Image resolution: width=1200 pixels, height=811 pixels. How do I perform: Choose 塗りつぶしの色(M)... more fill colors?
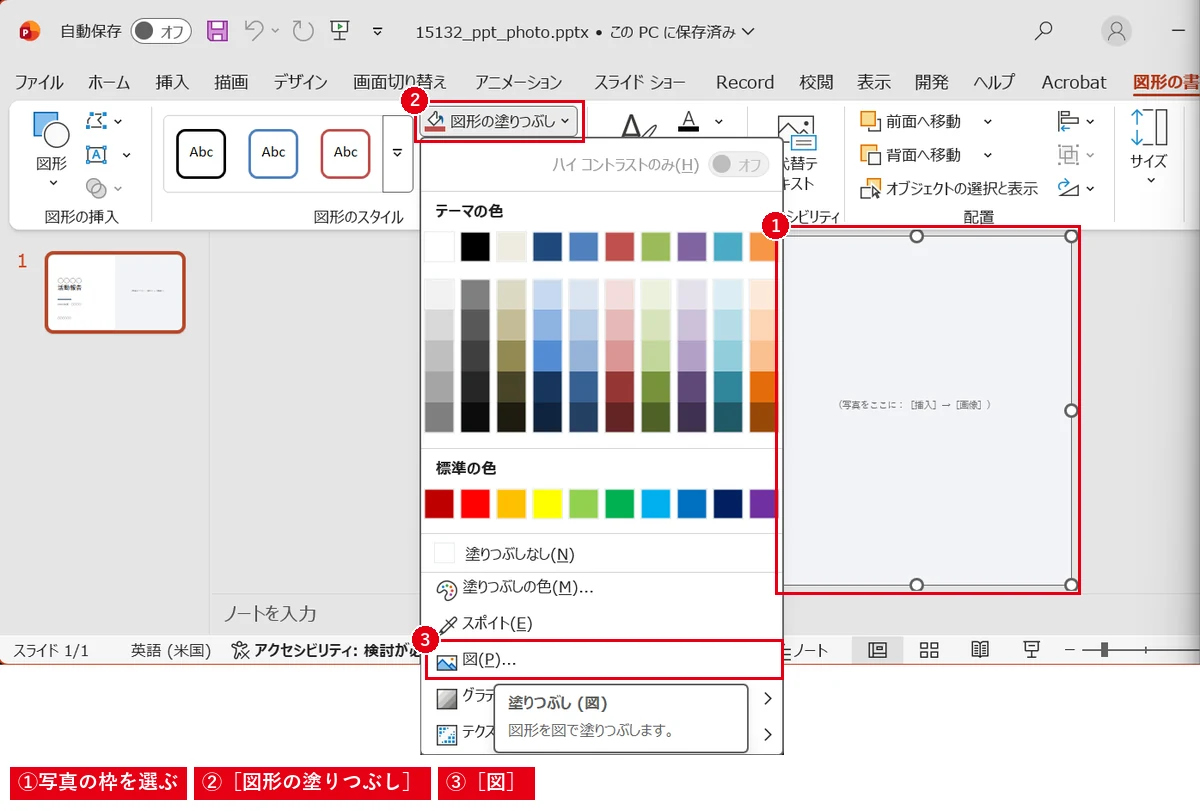pos(602,587)
